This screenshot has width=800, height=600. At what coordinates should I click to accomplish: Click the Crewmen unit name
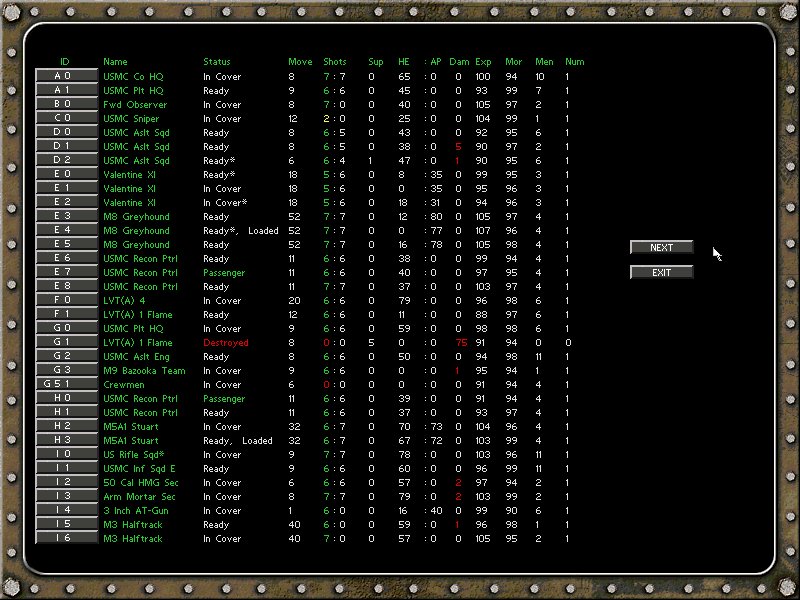(124, 385)
